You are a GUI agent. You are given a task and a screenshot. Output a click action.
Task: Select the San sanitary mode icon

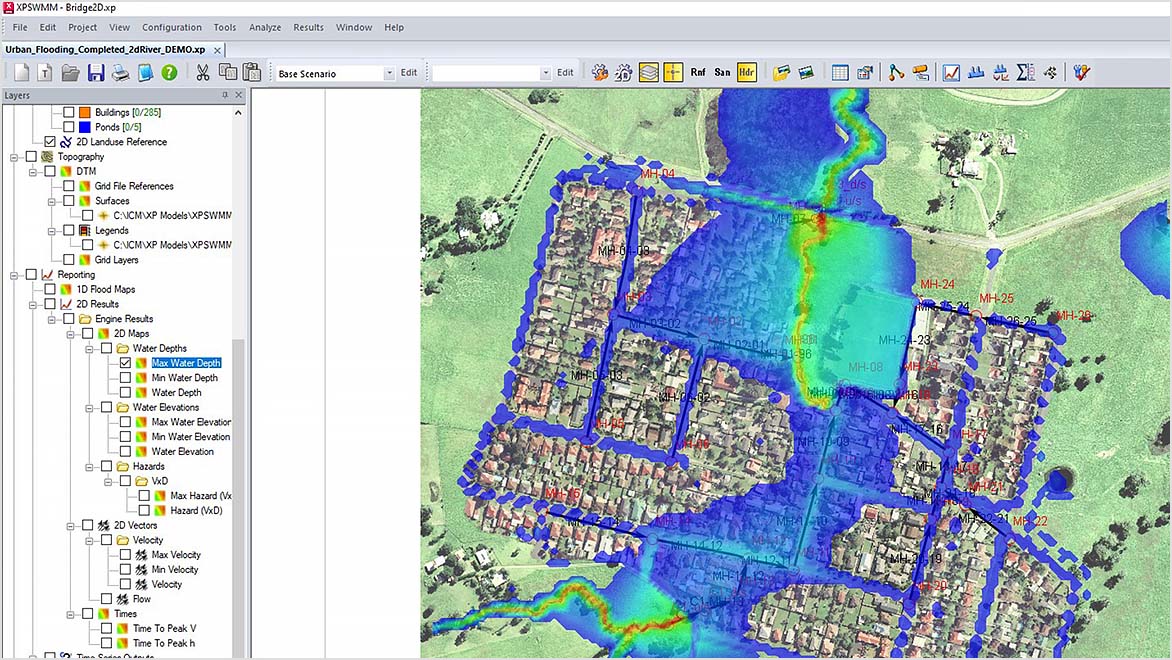click(722, 72)
